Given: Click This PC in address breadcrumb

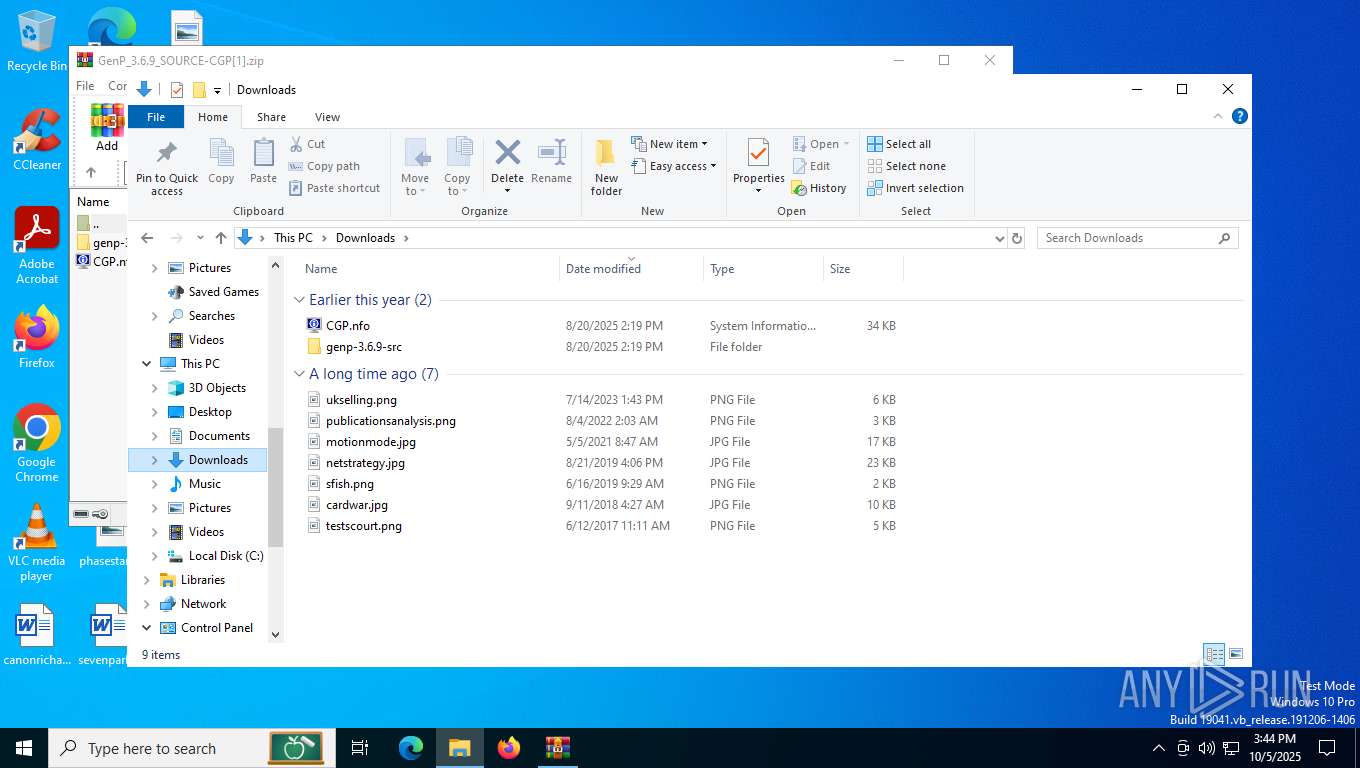Looking at the screenshot, I should (293, 238).
